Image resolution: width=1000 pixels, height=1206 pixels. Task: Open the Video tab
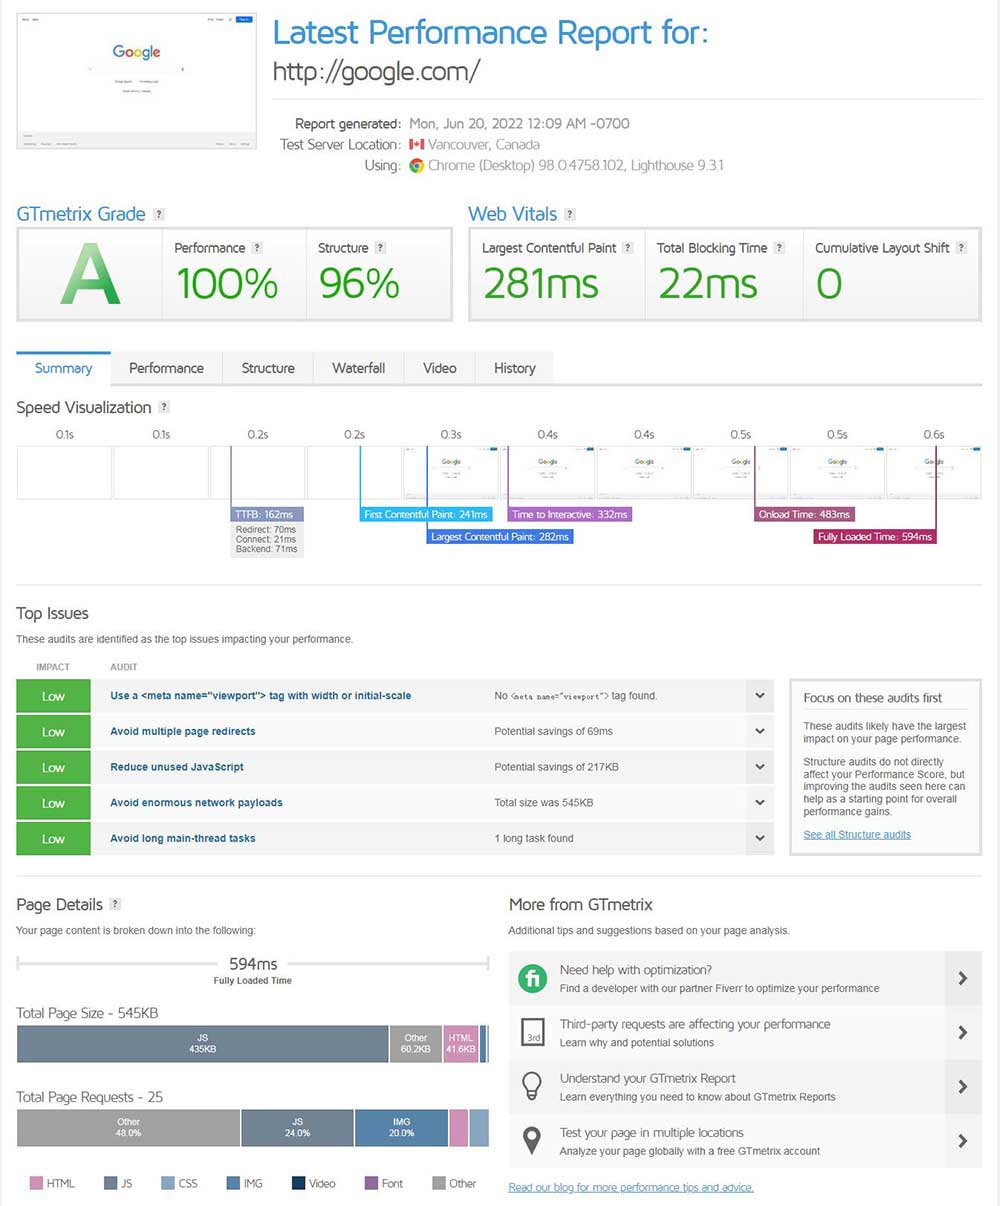[x=439, y=368]
